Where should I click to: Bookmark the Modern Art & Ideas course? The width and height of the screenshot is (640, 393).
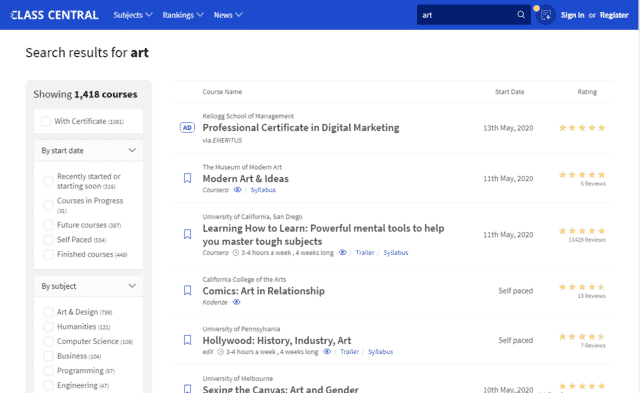click(187, 178)
